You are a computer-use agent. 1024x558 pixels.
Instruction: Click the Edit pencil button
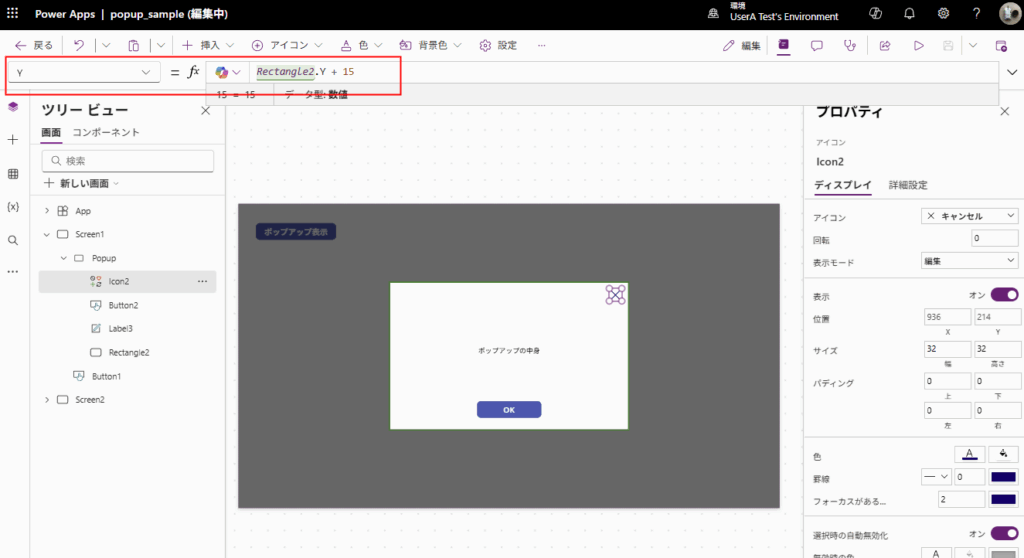pos(741,45)
